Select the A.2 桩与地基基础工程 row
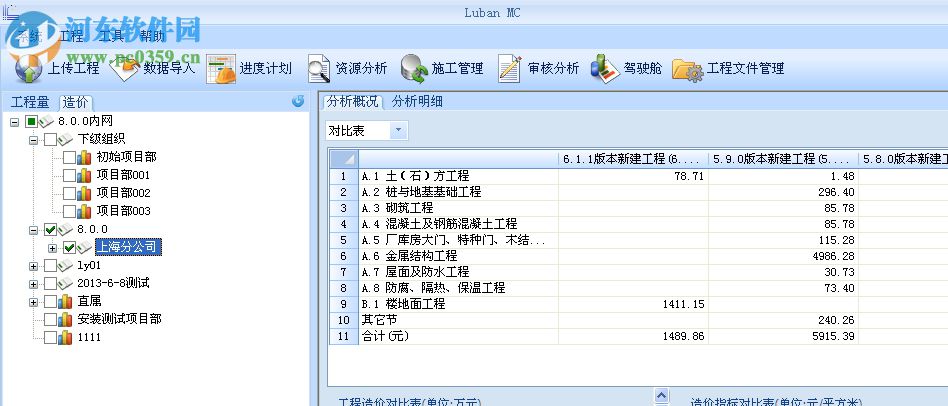 (458, 192)
